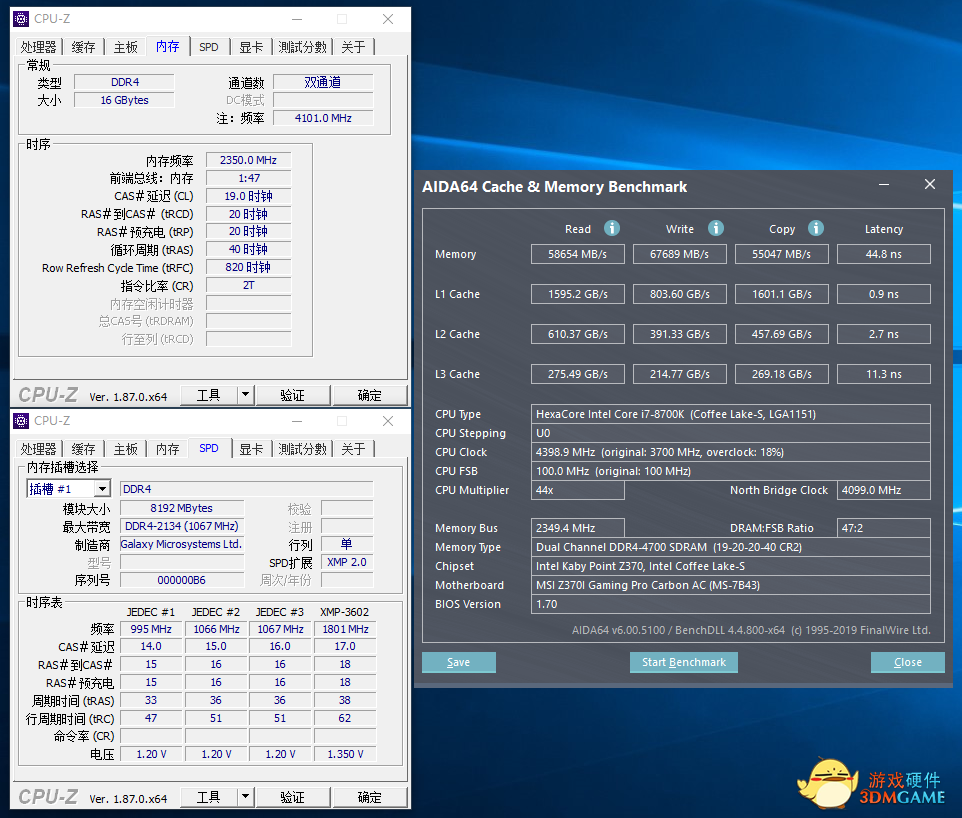Click the Memory Type DDR4-4700 SDRAM field
The height and width of the screenshot is (818, 962).
click(x=731, y=547)
